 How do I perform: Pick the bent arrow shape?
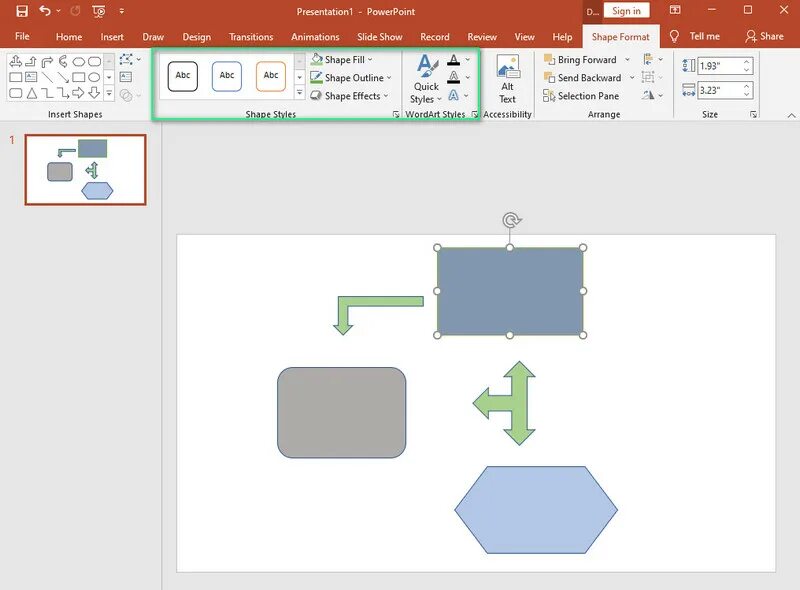point(47,61)
